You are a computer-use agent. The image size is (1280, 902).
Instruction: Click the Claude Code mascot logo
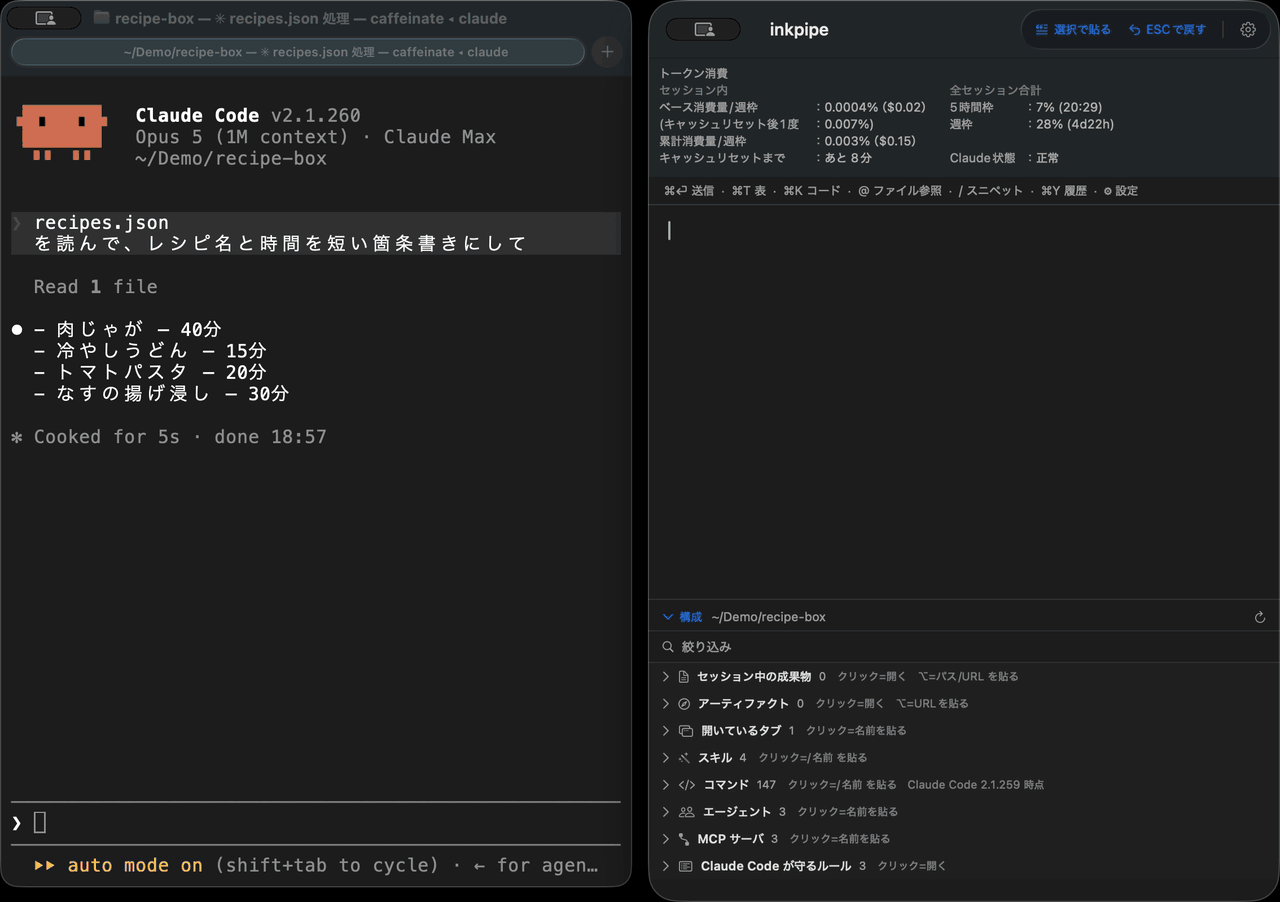61,130
